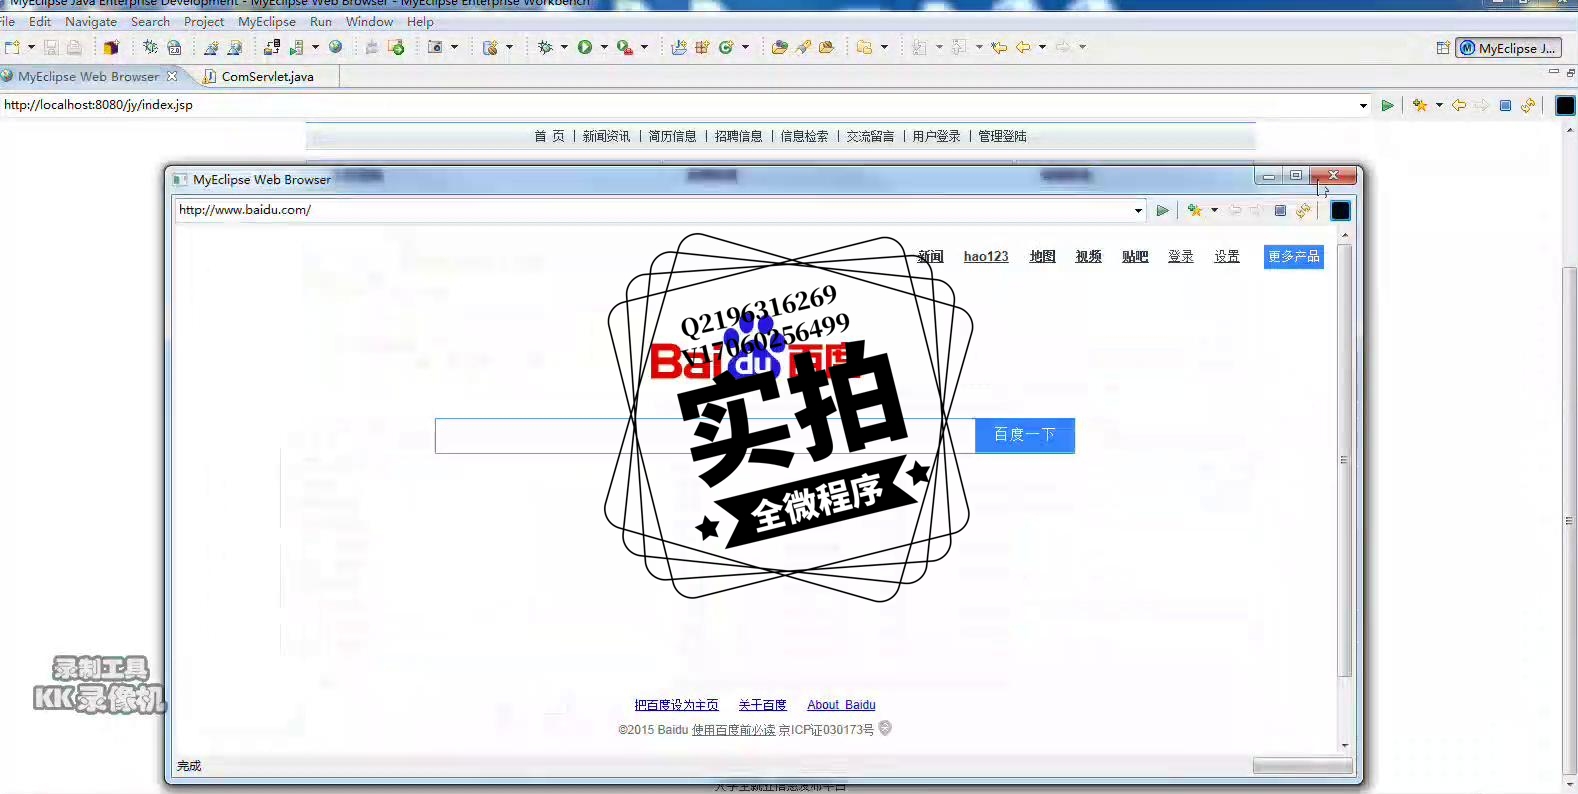This screenshot has width=1578, height=794.
Task: Click green Go arrow beside localhost URL
Action: [1387, 105]
